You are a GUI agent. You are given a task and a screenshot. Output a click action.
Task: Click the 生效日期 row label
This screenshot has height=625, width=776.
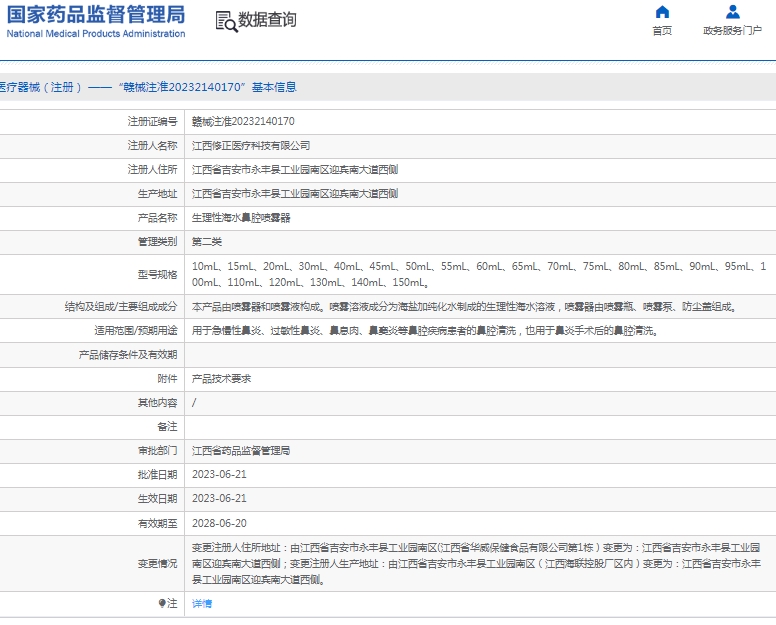coord(157,498)
